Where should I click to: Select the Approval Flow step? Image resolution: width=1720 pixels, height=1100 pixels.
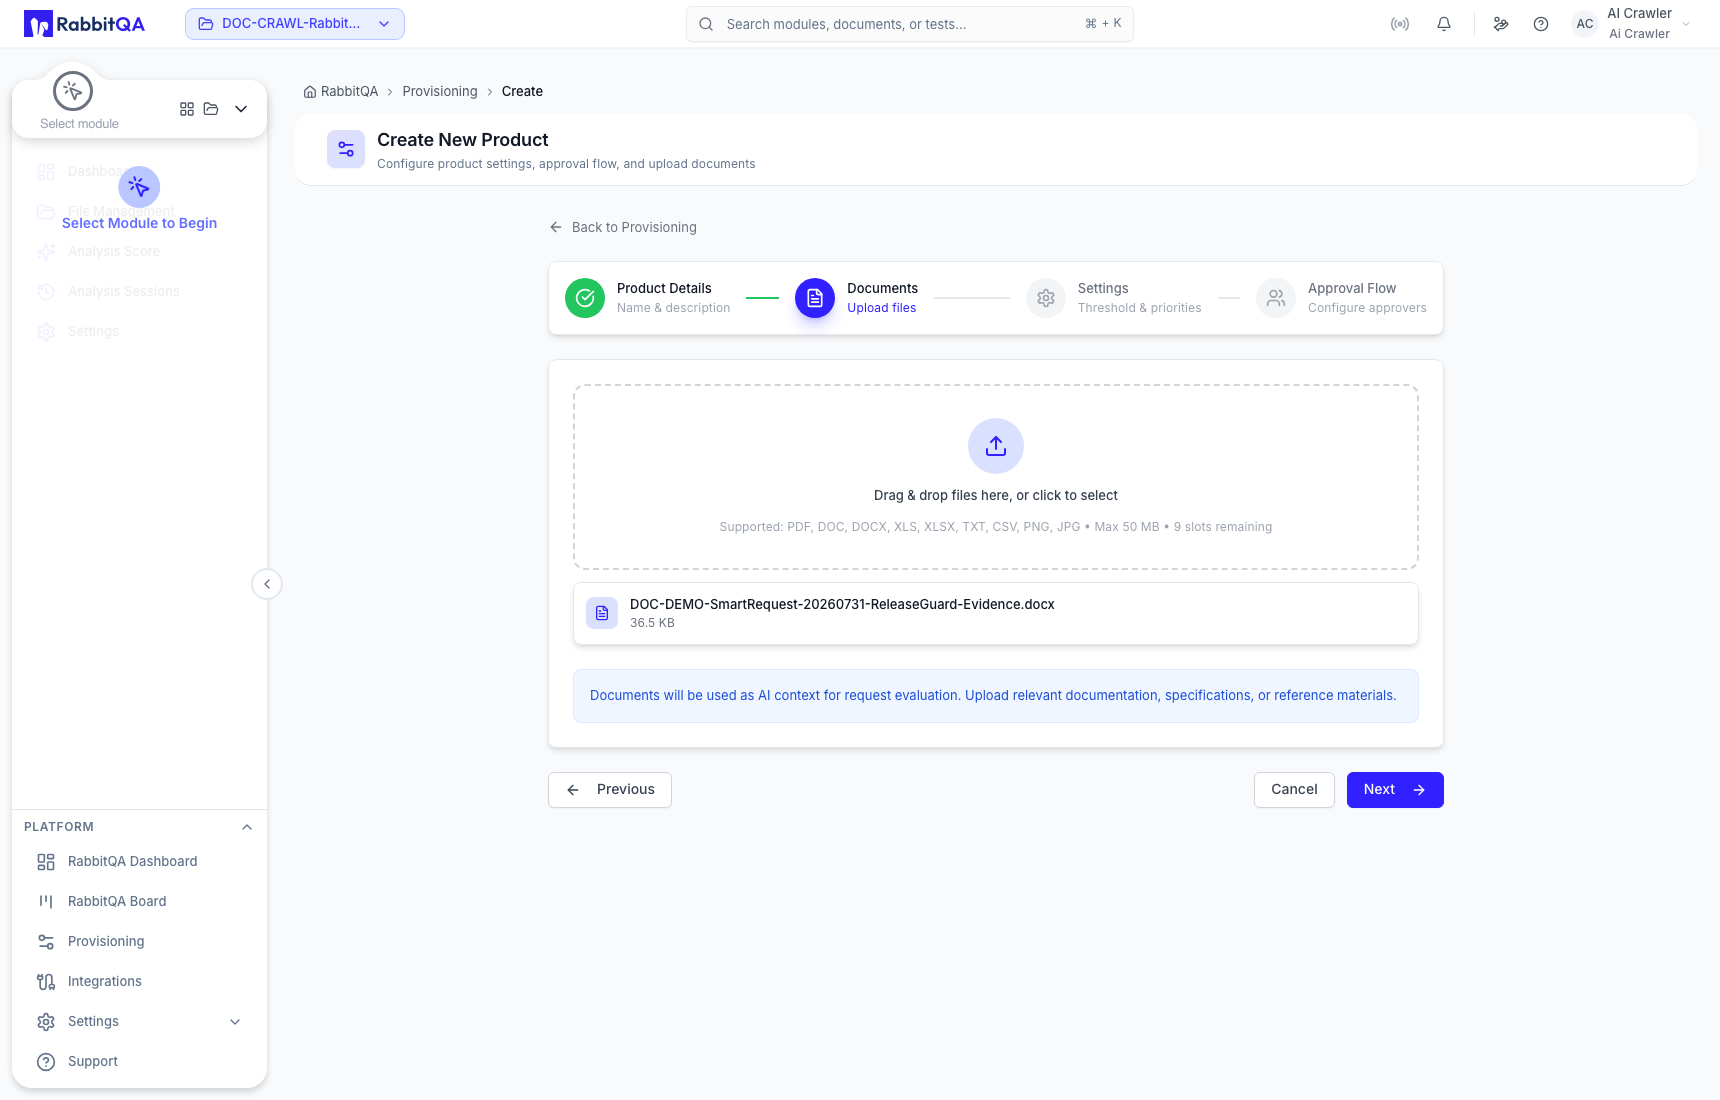pos(1342,298)
